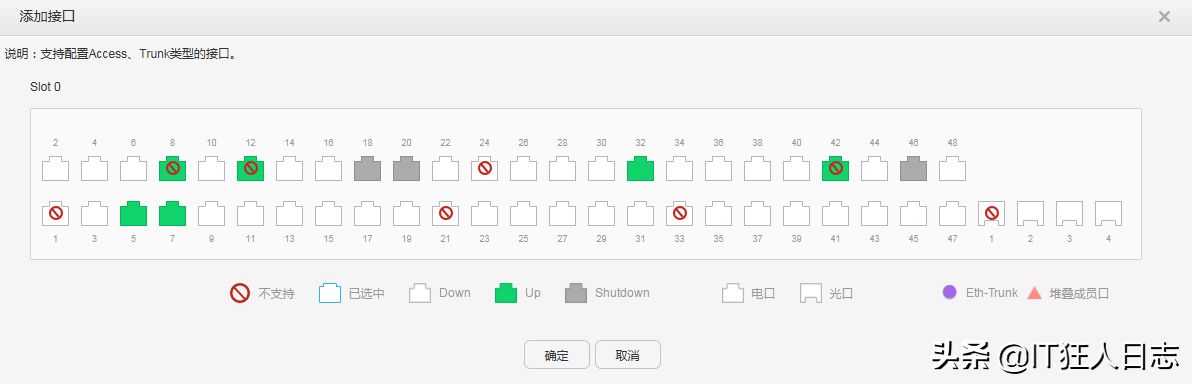The height and width of the screenshot is (384, 1192).
Task: Click the purple Eth-Trunk legend dot
Action: click(x=949, y=292)
